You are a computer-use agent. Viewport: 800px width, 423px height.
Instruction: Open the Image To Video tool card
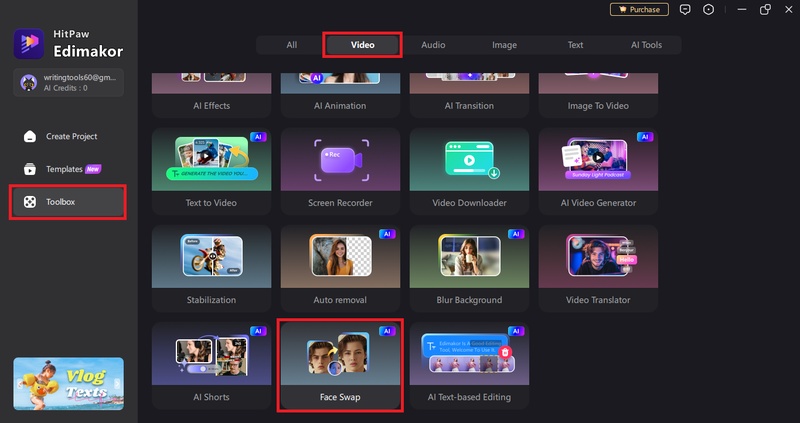tap(598, 95)
